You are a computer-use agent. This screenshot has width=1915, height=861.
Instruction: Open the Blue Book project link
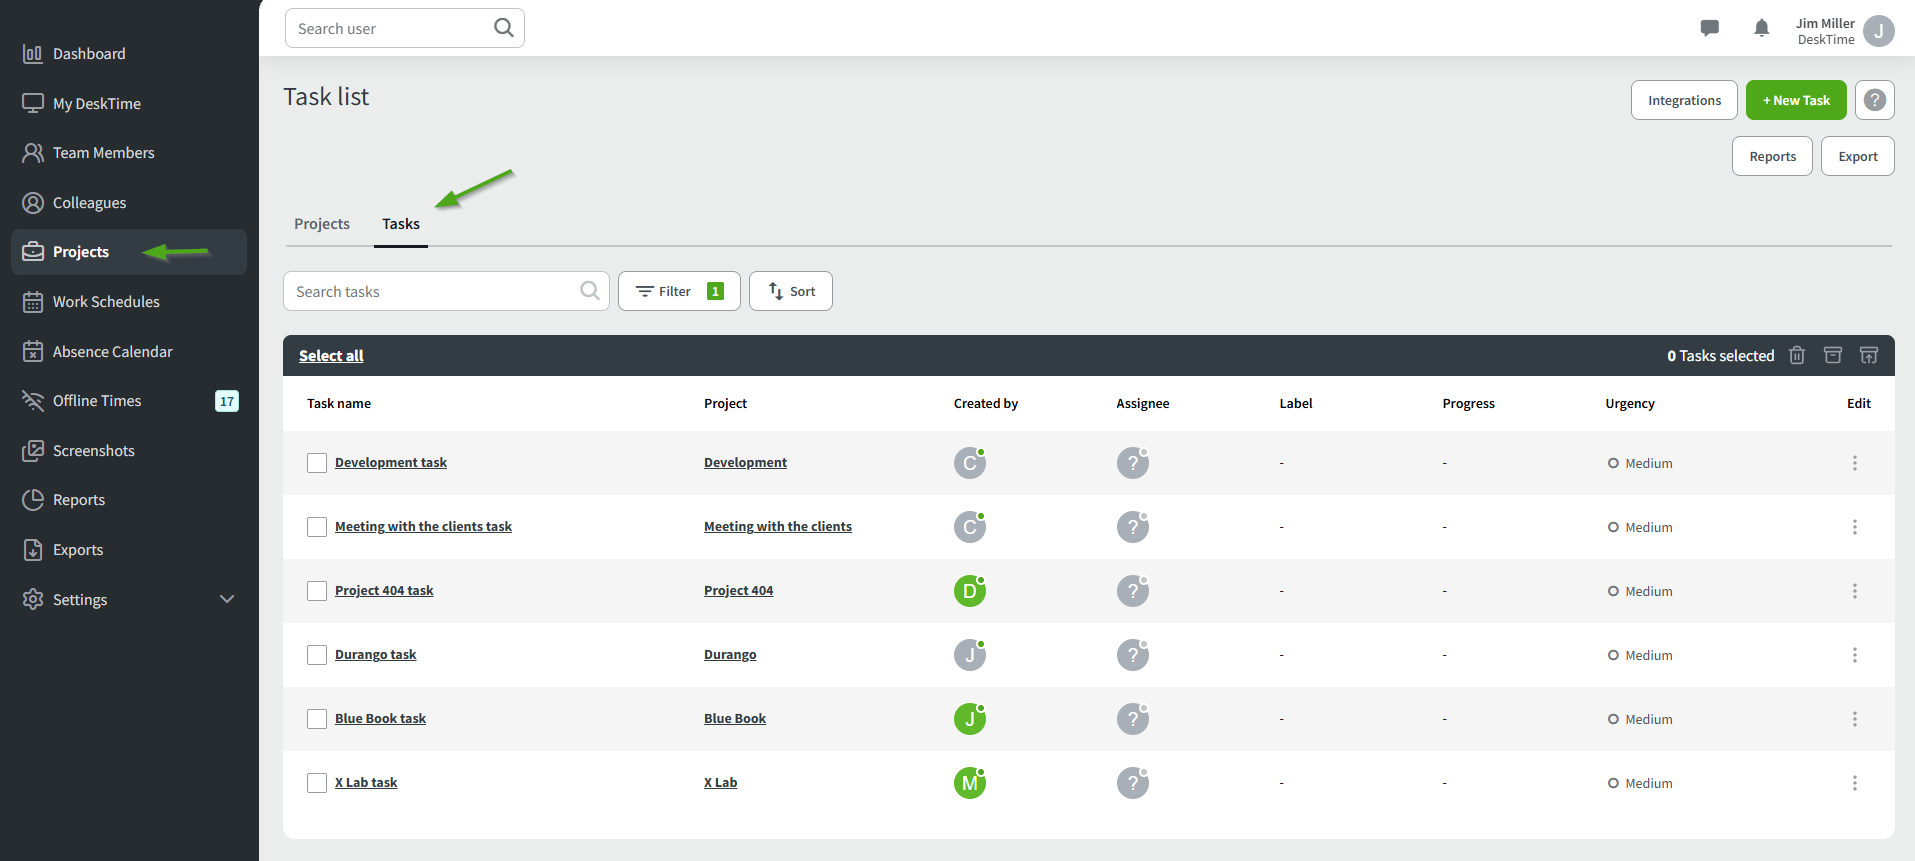pyautogui.click(x=735, y=719)
